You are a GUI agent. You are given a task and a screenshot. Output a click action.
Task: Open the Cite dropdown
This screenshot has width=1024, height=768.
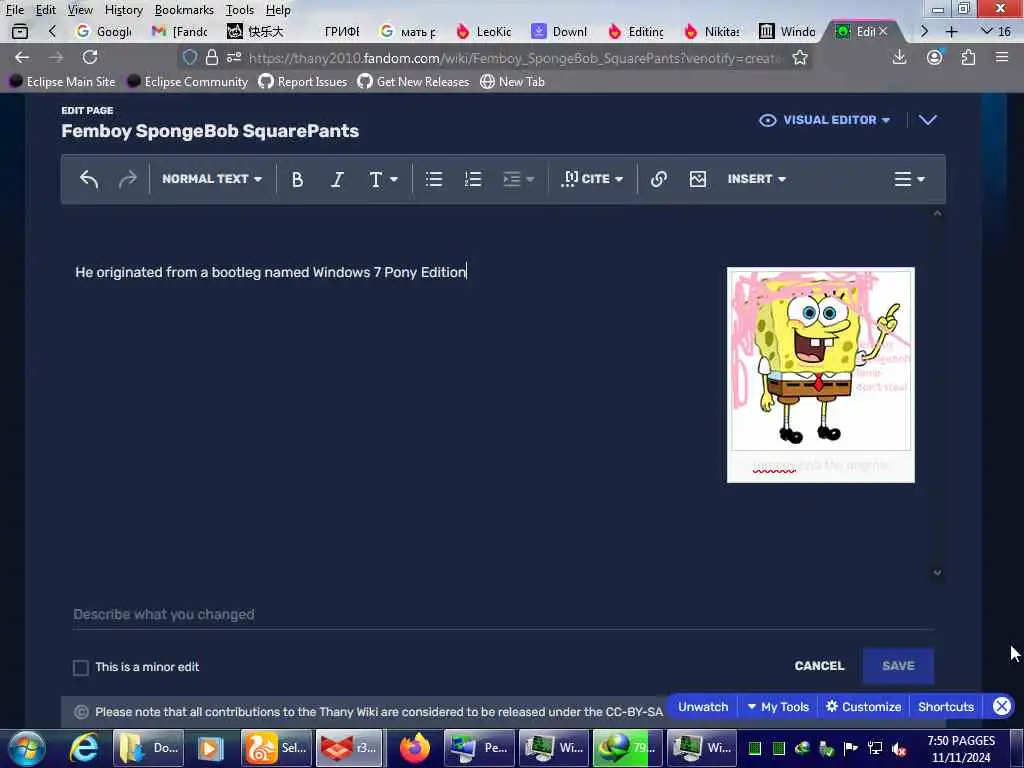(592, 179)
